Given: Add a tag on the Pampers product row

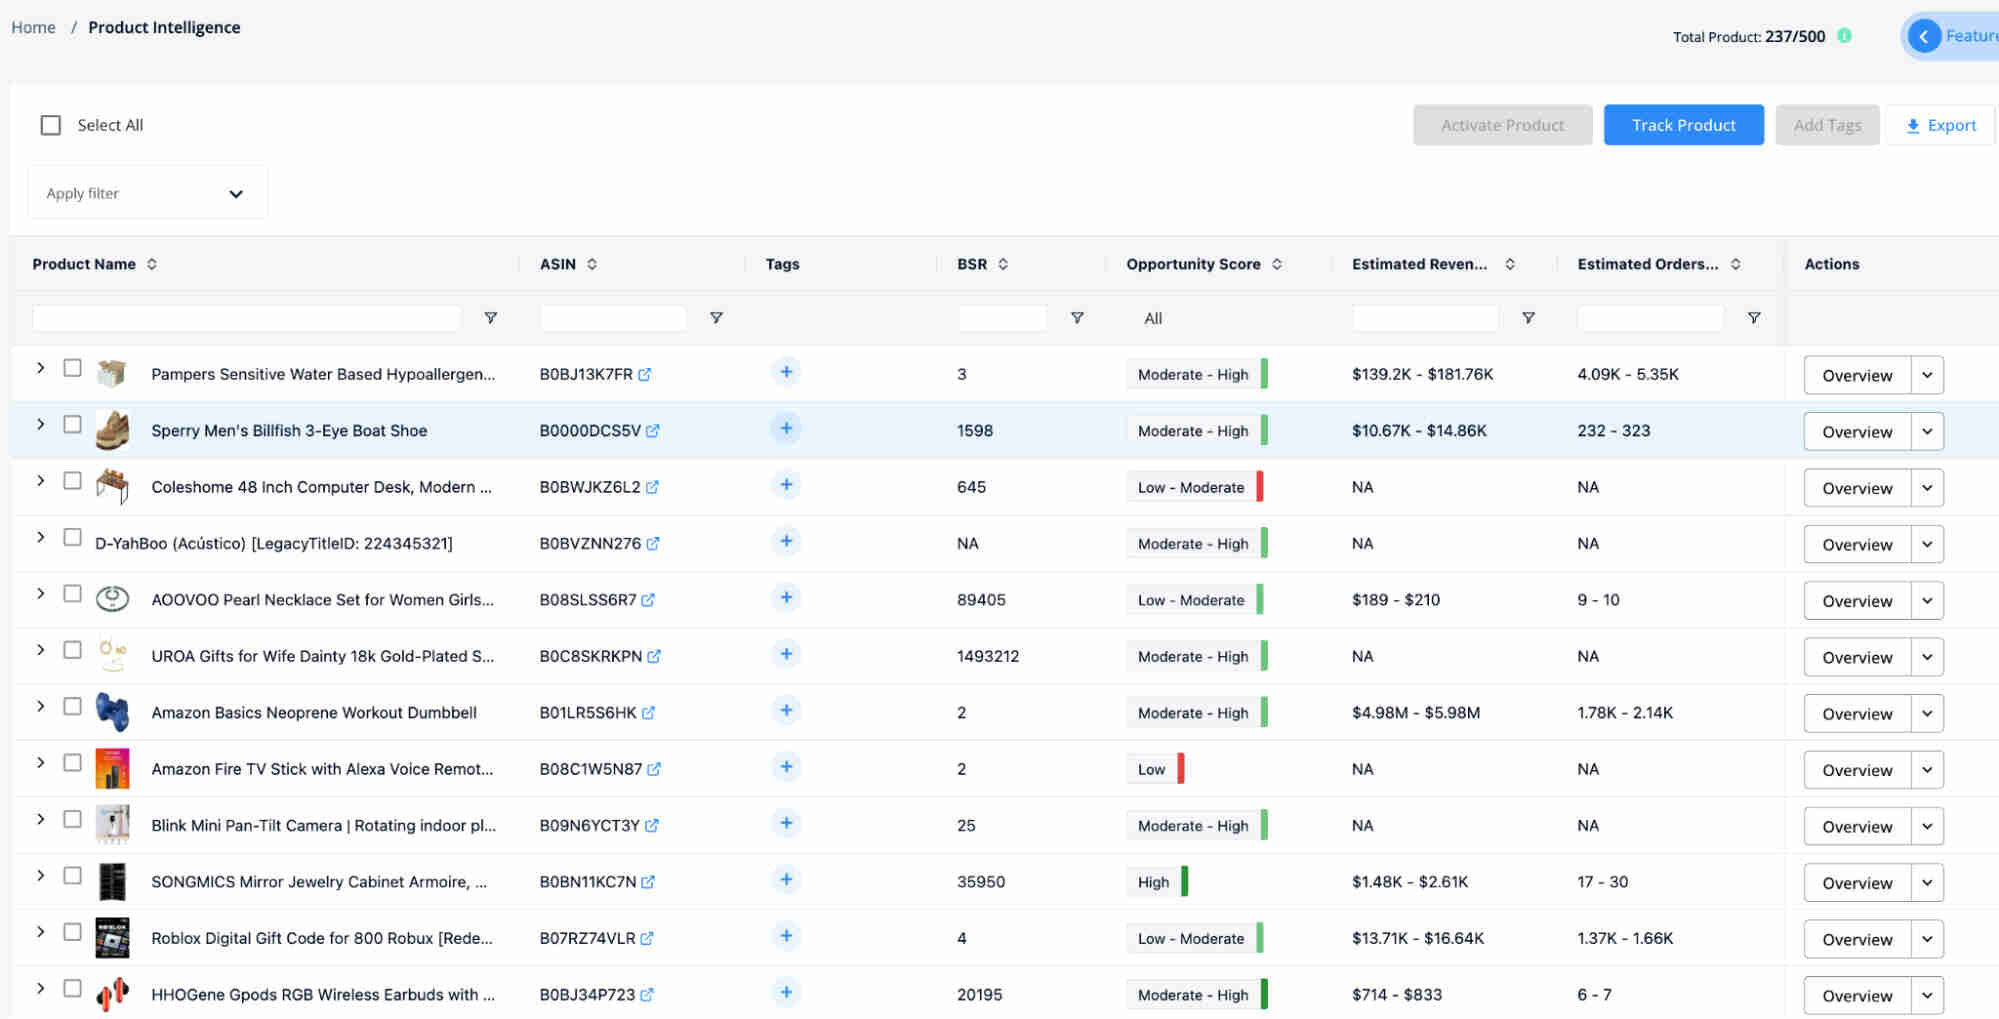Looking at the screenshot, I should click(x=786, y=371).
